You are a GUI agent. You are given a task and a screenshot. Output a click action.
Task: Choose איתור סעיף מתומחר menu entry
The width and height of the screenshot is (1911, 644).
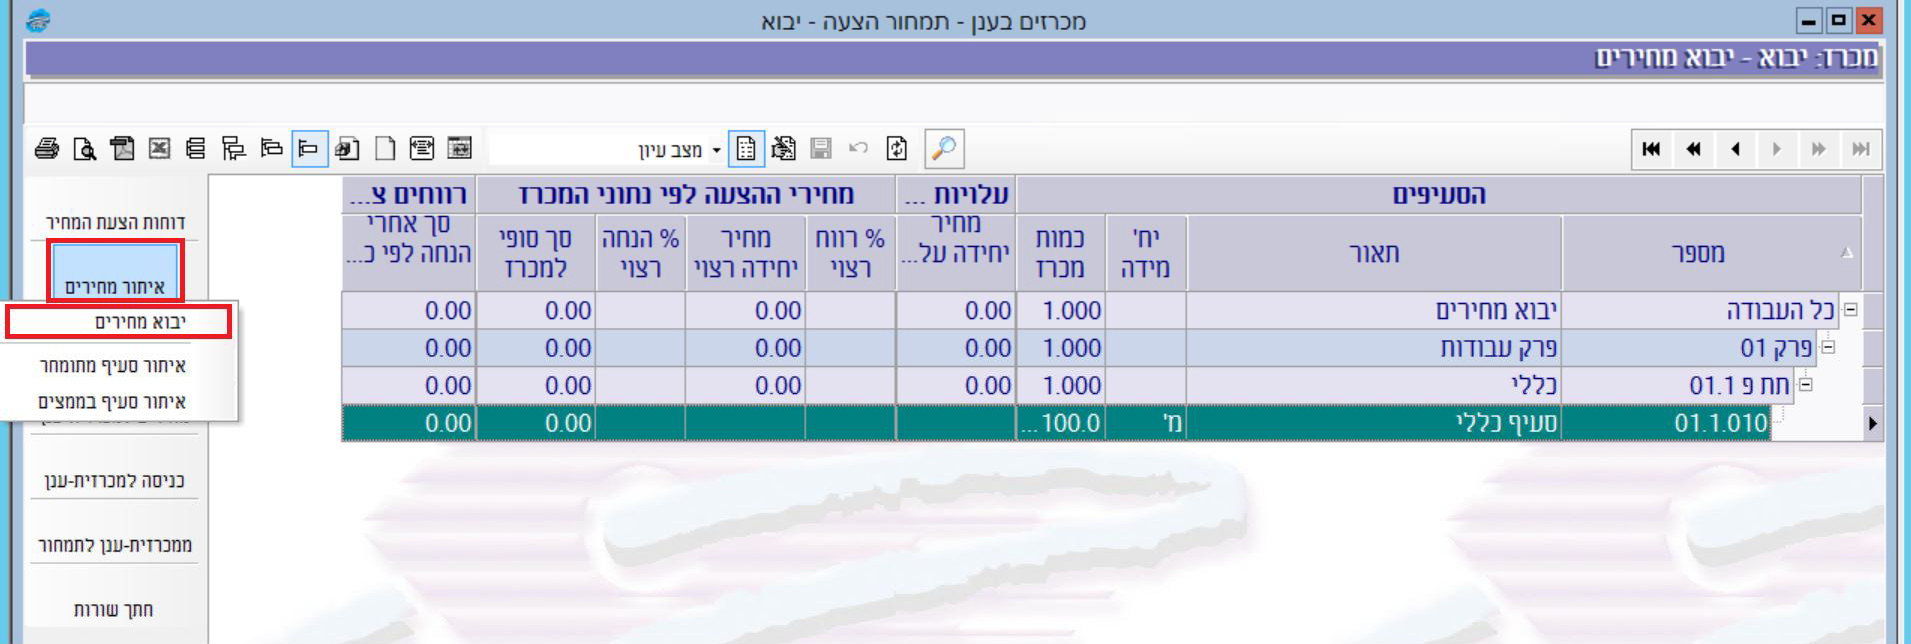[113, 366]
